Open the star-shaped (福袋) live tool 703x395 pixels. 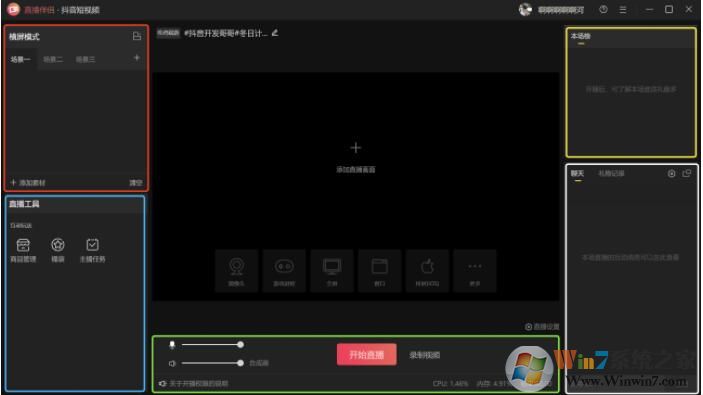coord(58,250)
